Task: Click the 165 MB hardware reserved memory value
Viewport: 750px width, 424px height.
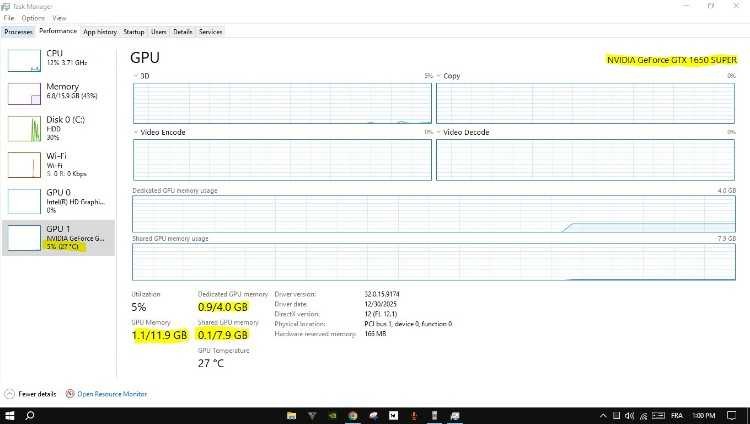Action: [375, 334]
